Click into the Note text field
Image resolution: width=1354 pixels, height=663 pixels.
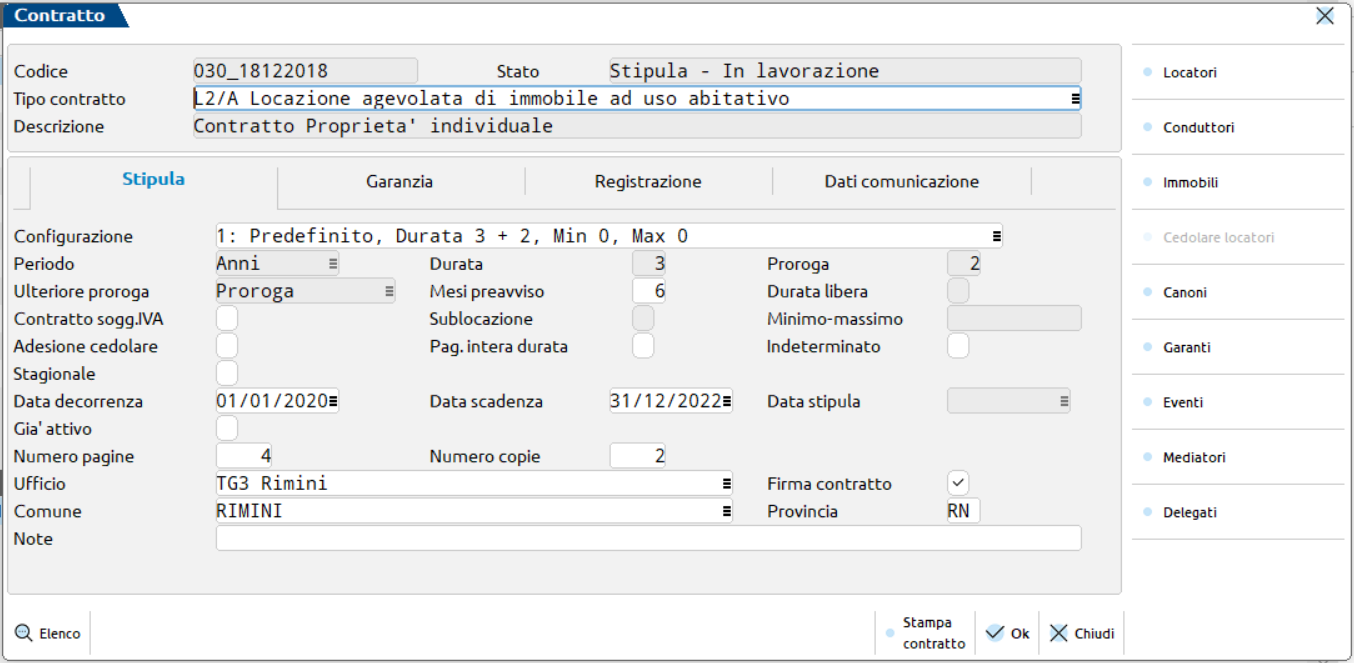tap(648, 539)
